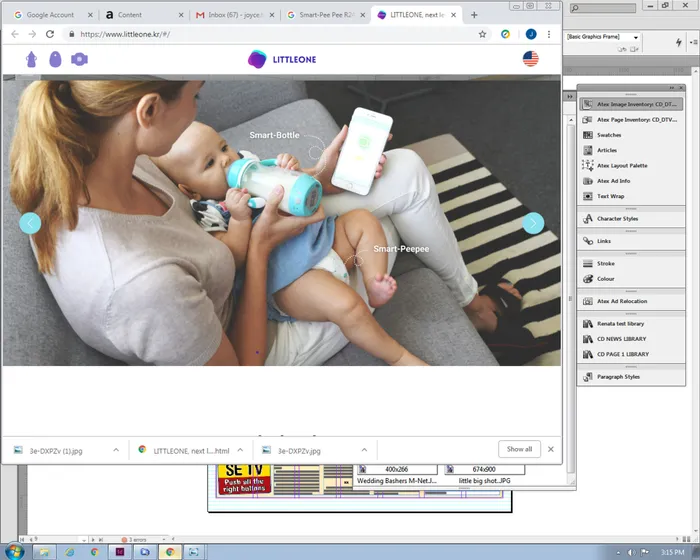Expand options for 3e-DXPZv (1).jpg download

(116, 450)
